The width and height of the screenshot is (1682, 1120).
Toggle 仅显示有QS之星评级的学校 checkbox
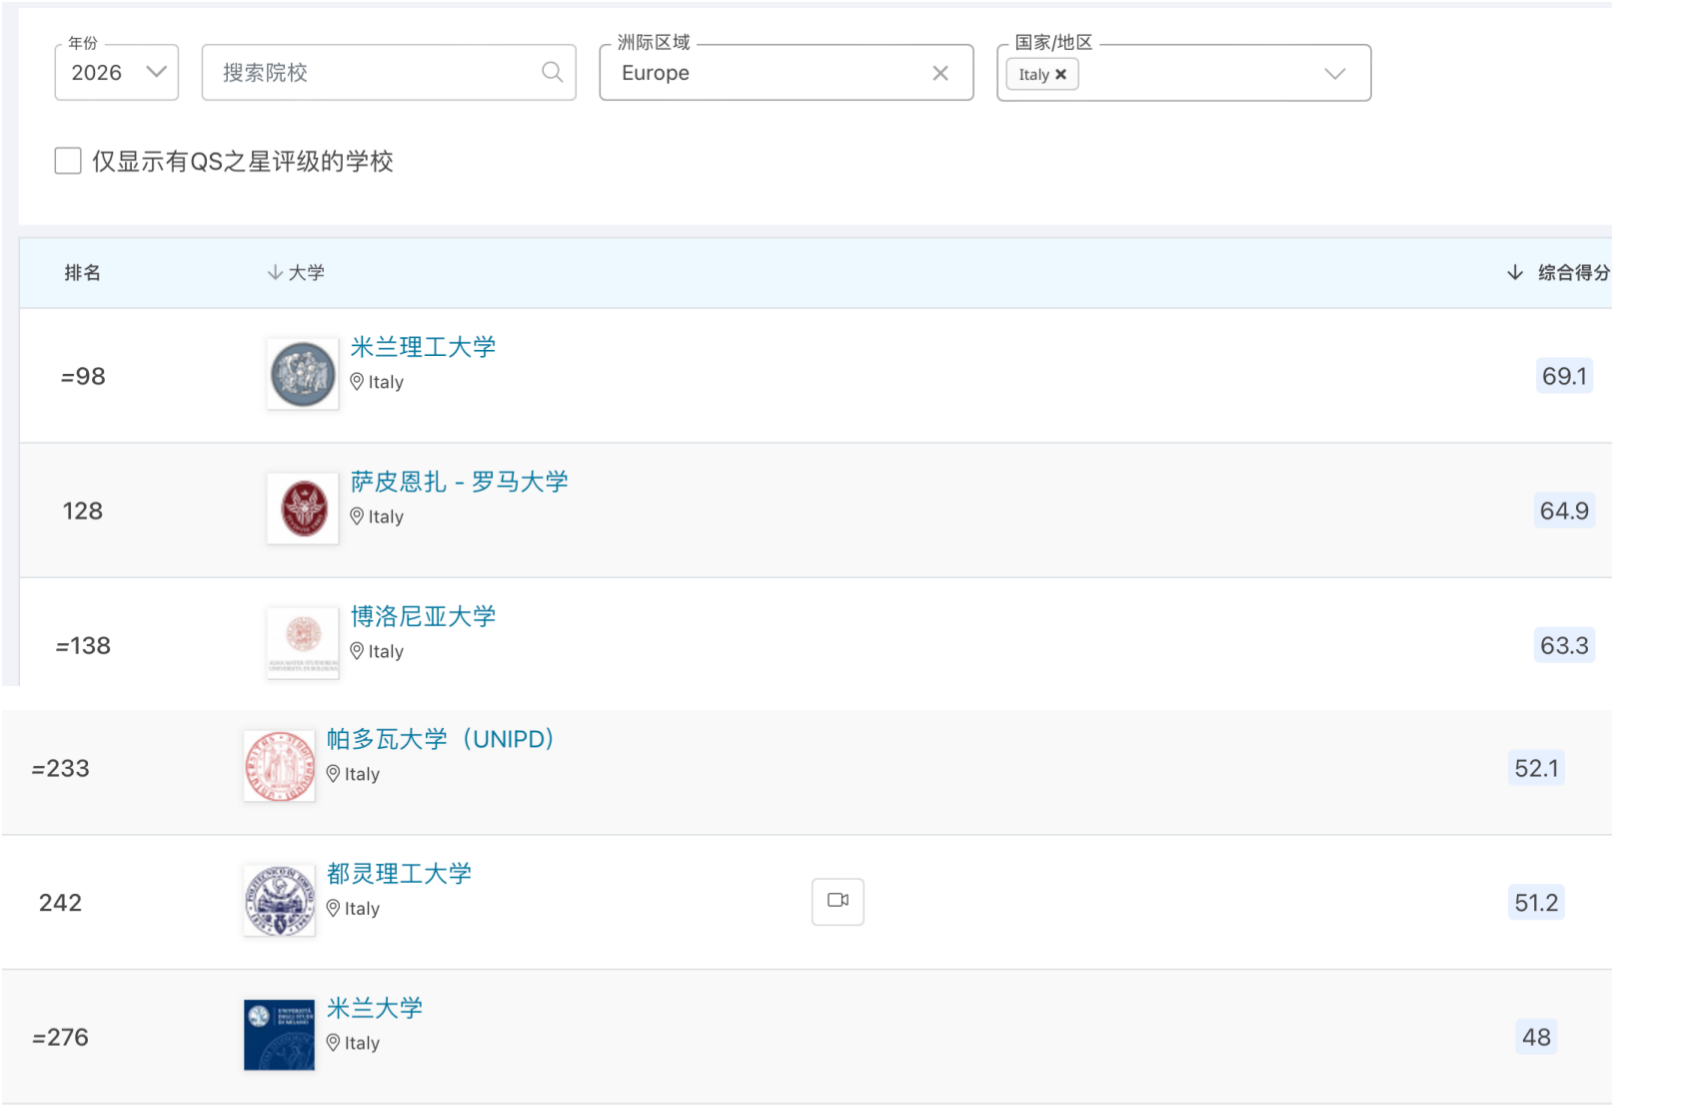pos(68,160)
